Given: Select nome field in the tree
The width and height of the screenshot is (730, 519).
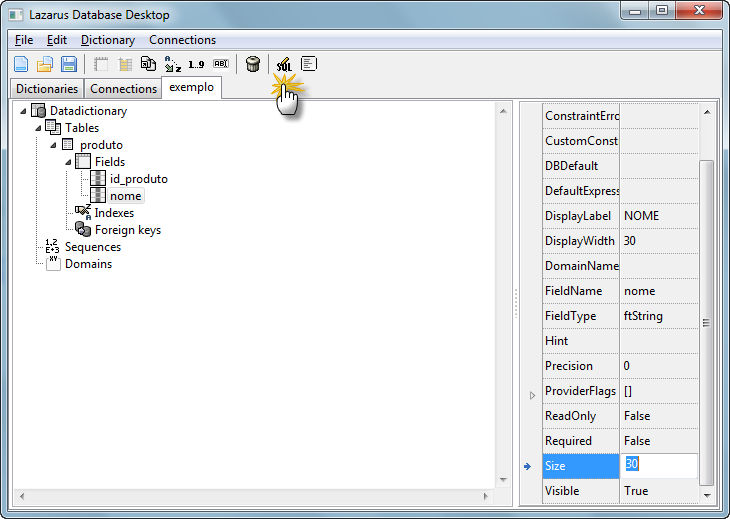Looking at the screenshot, I should [x=126, y=196].
